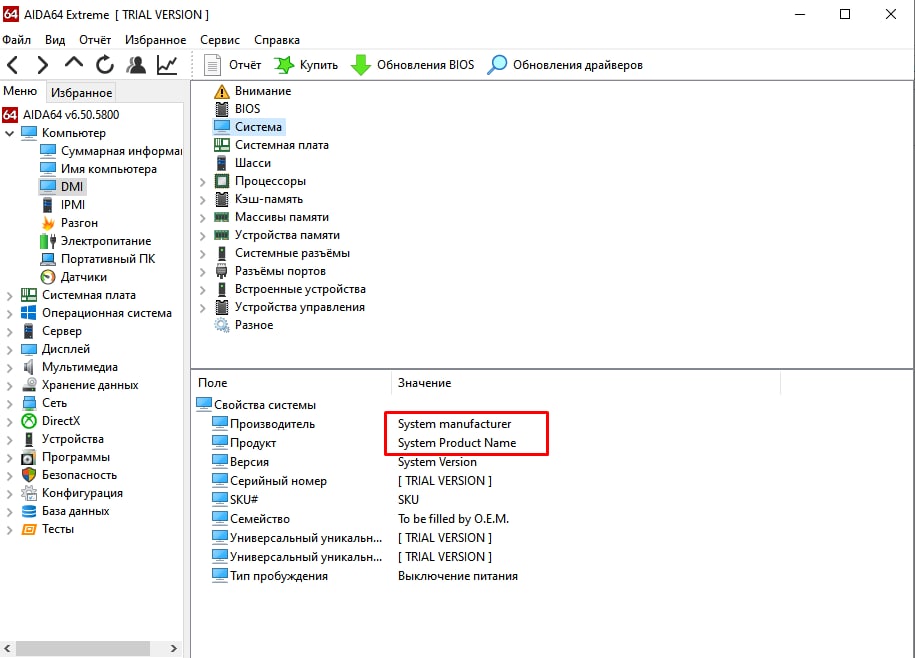This screenshot has height=658, width=915.
Task: Go forward with the right arrow toolbar icon
Action: (42, 65)
